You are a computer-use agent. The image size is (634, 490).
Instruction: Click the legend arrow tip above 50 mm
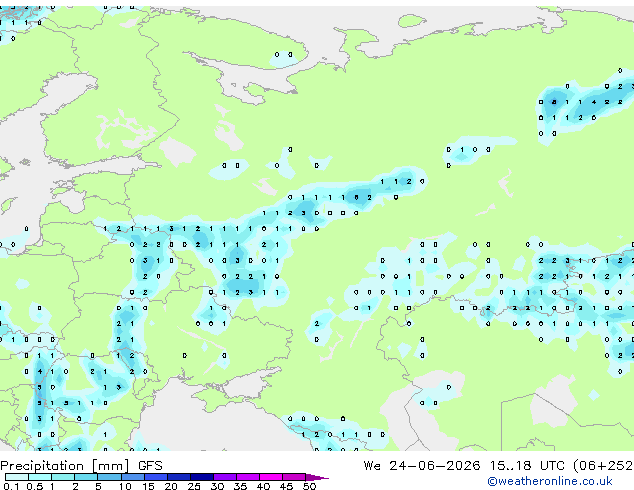[x=317, y=478]
